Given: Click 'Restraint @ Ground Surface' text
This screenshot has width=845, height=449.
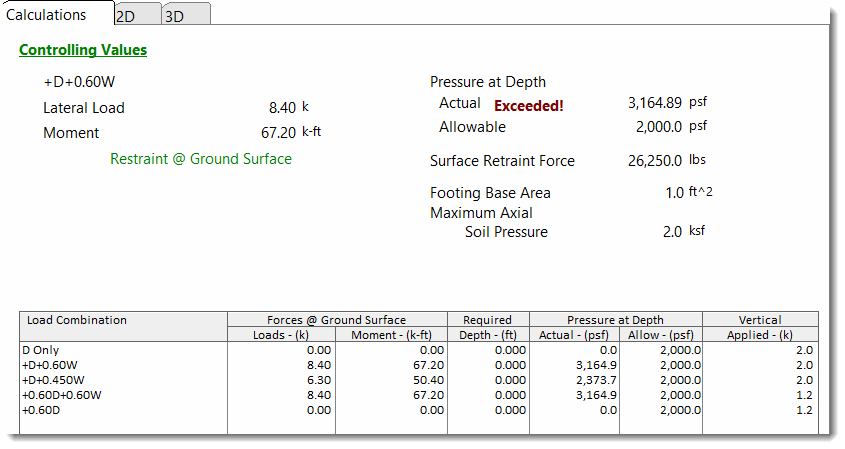Looking at the screenshot, I should pyautogui.click(x=201, y=159).
